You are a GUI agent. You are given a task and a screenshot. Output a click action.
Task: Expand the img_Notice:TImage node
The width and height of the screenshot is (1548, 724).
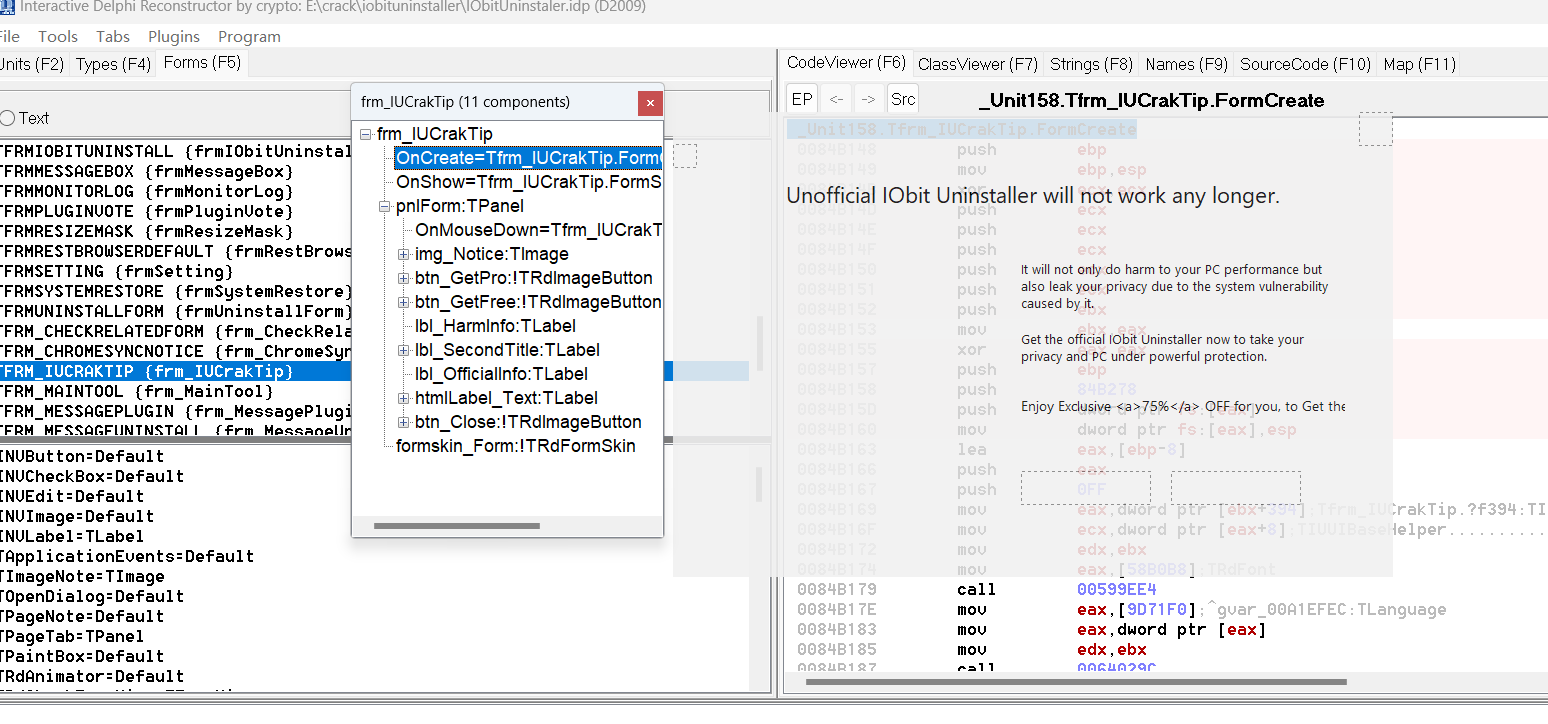[404, 254]
